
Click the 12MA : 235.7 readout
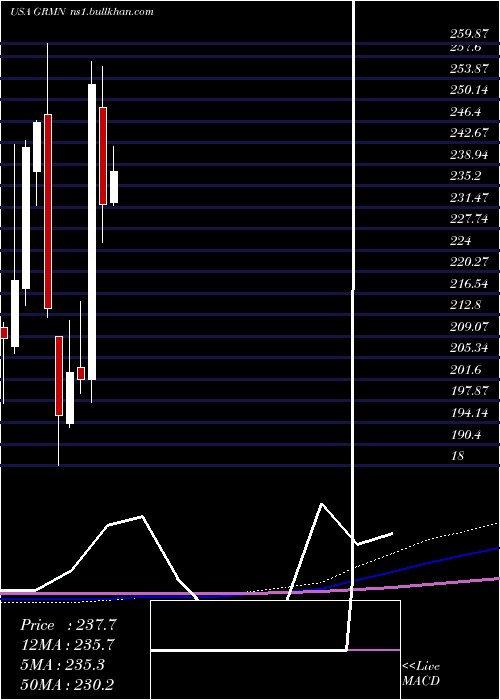coord(67,645)
